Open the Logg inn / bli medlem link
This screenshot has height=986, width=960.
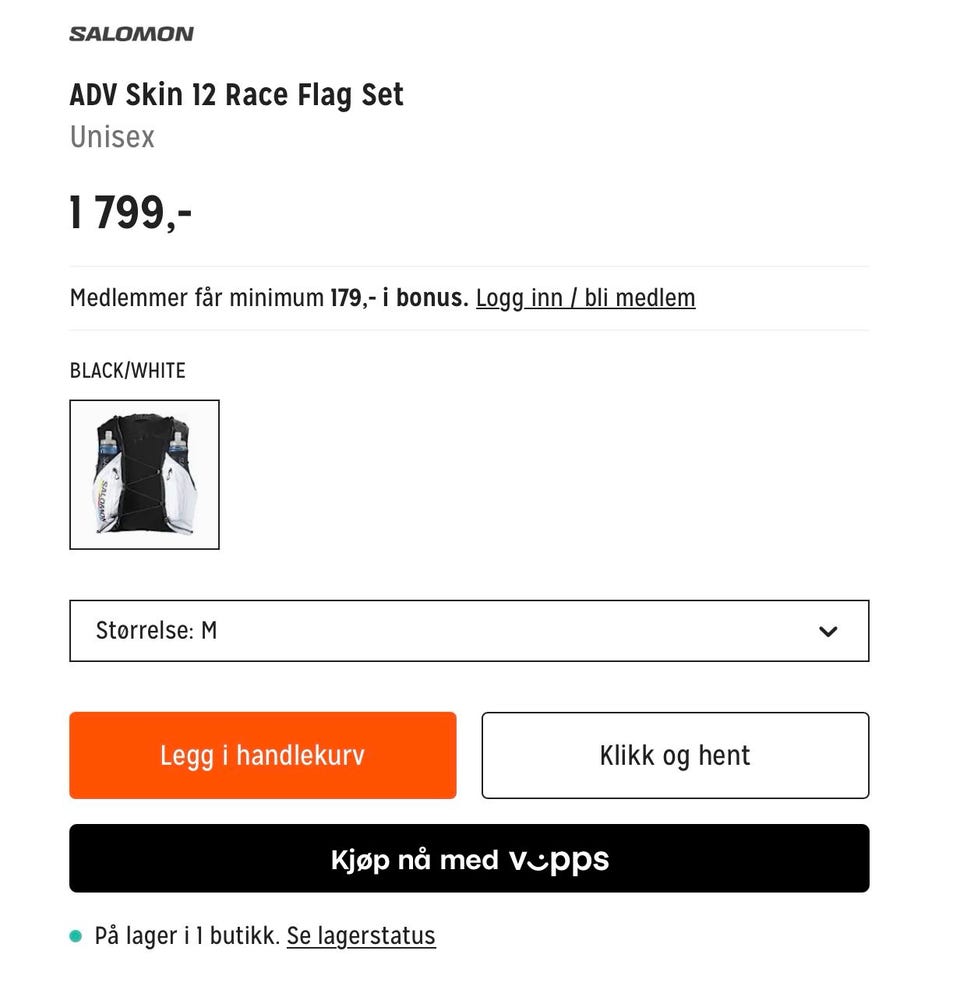[x=585, y=298]
